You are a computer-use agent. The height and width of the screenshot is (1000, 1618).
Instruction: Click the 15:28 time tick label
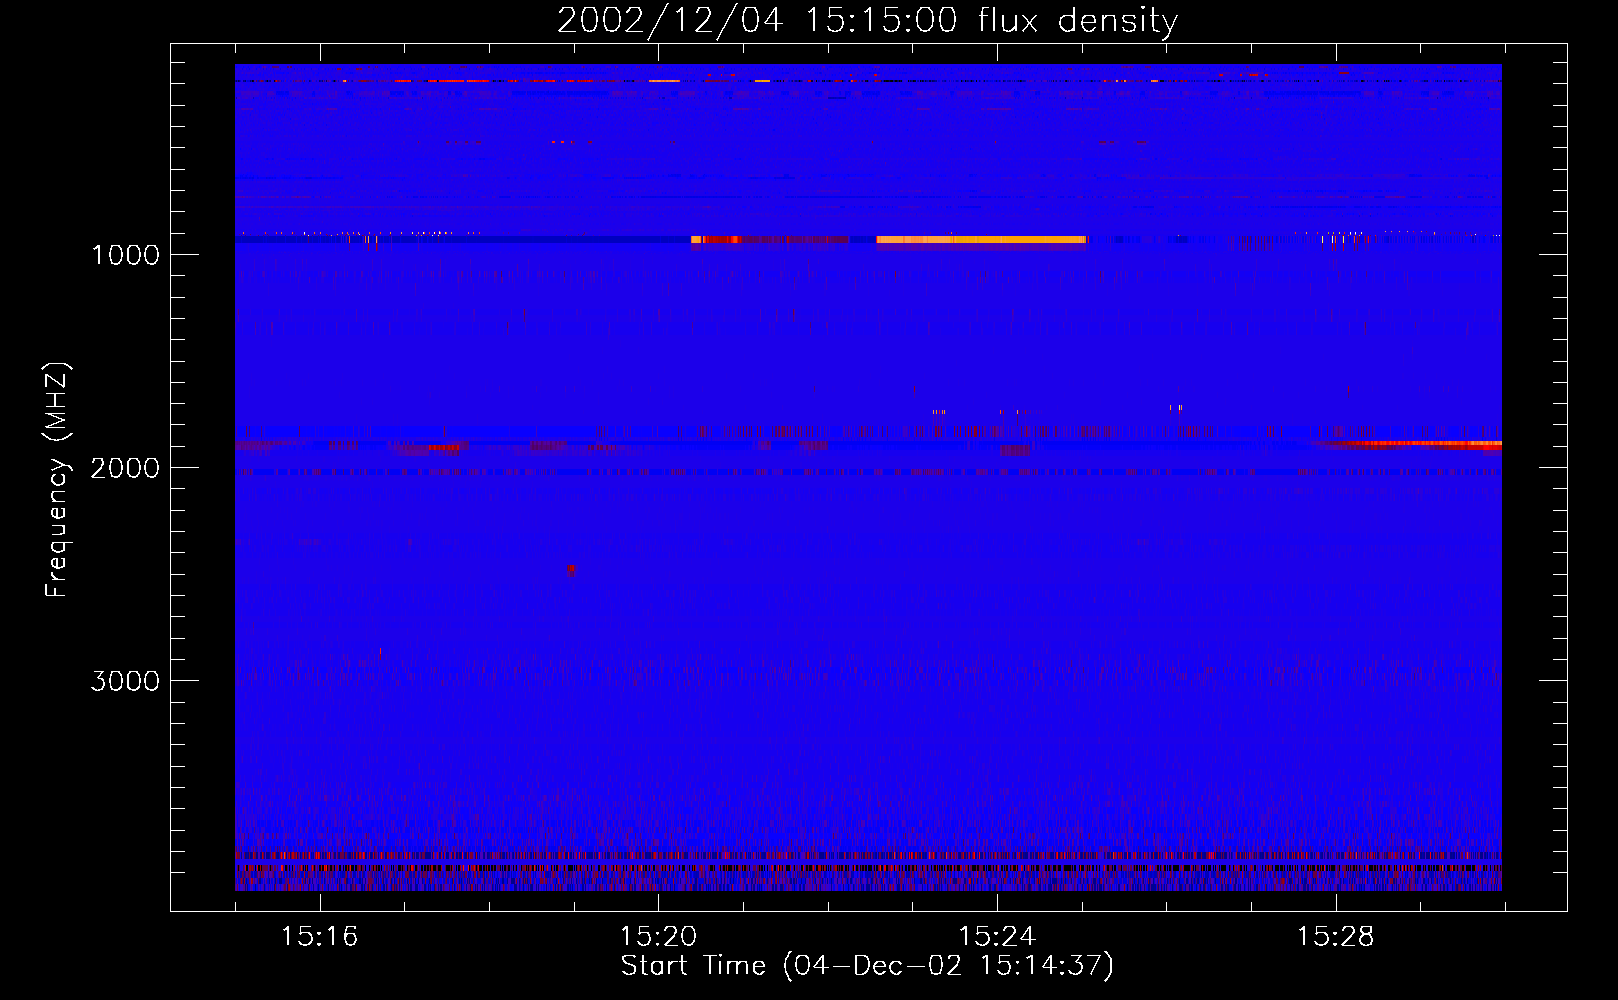click(x=1336, y=937)
